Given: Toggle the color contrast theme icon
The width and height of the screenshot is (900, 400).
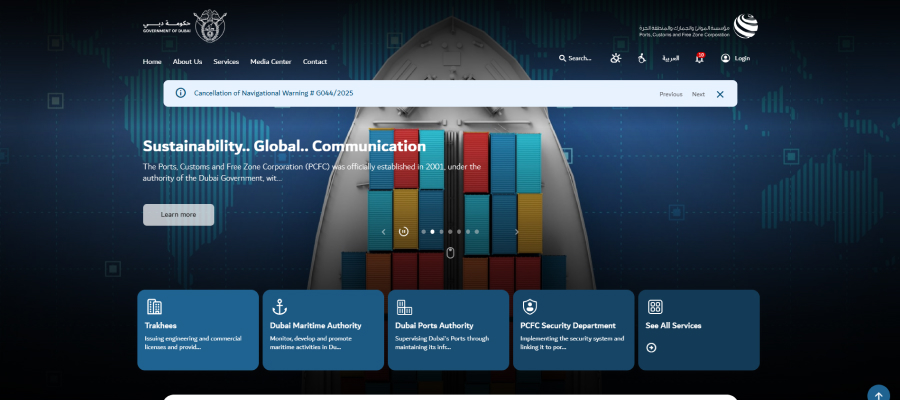Looking at the screenshot, I should tap(615, 58).
